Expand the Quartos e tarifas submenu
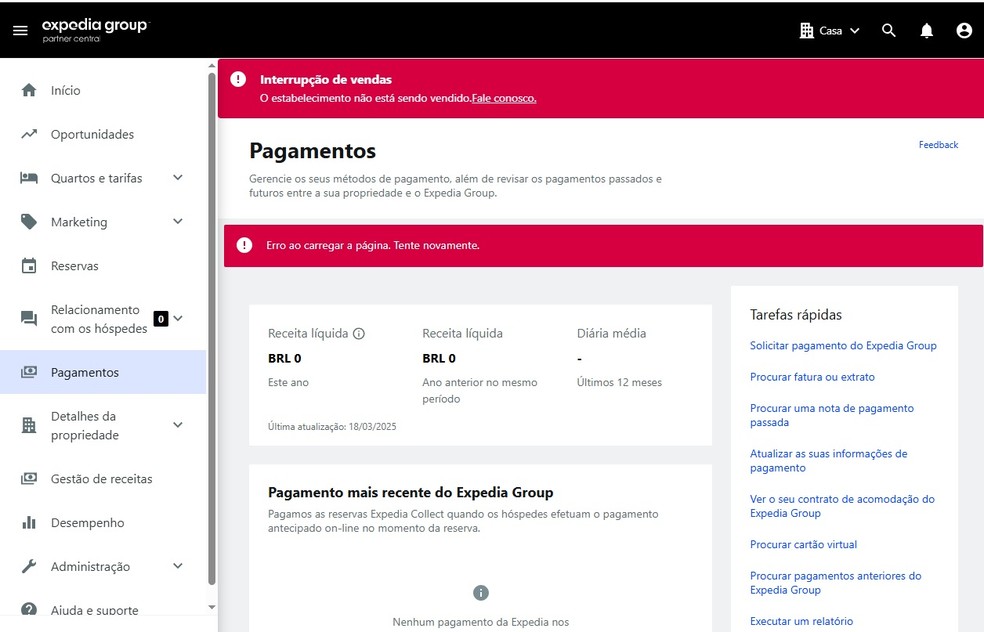 pyautogui.click(x=178, y=178)
